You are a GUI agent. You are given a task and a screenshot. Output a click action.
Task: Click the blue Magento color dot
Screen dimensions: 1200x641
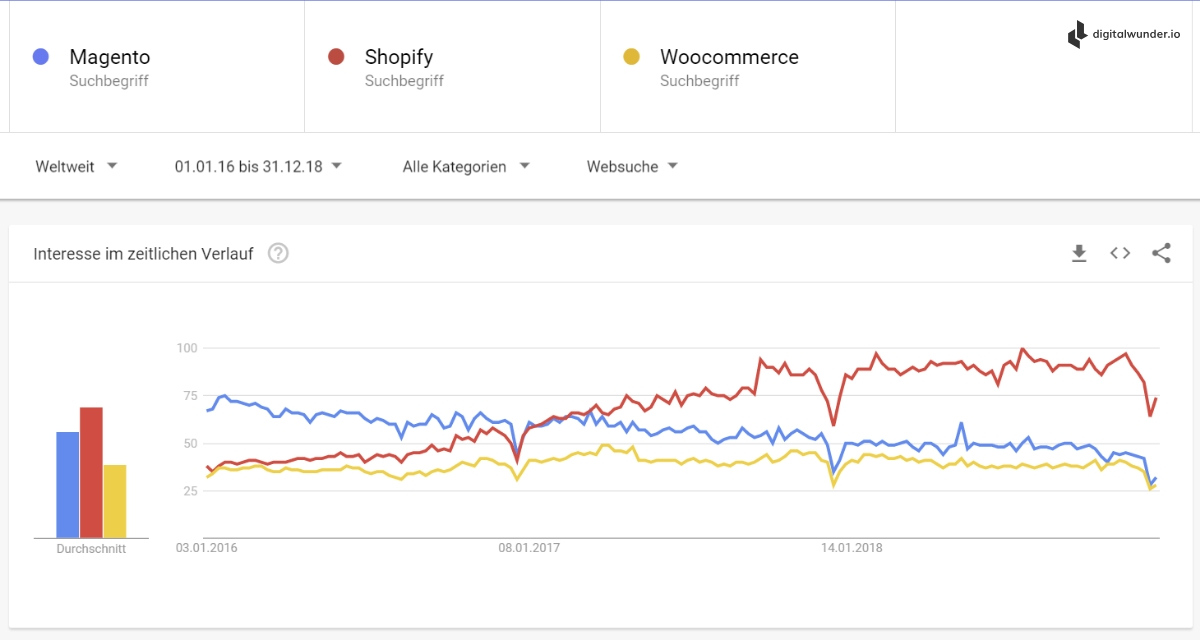coord(41,57)
